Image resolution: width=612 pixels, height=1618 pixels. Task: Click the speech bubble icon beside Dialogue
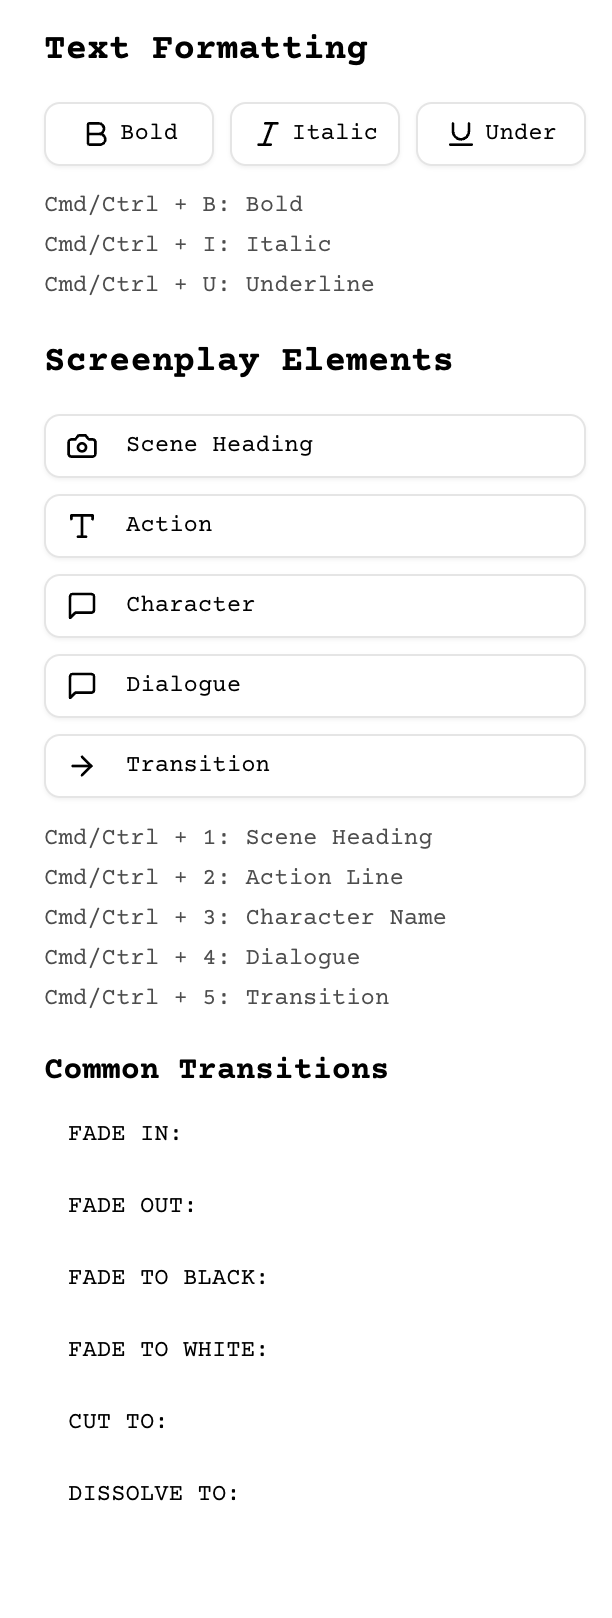tap(82, 686)
